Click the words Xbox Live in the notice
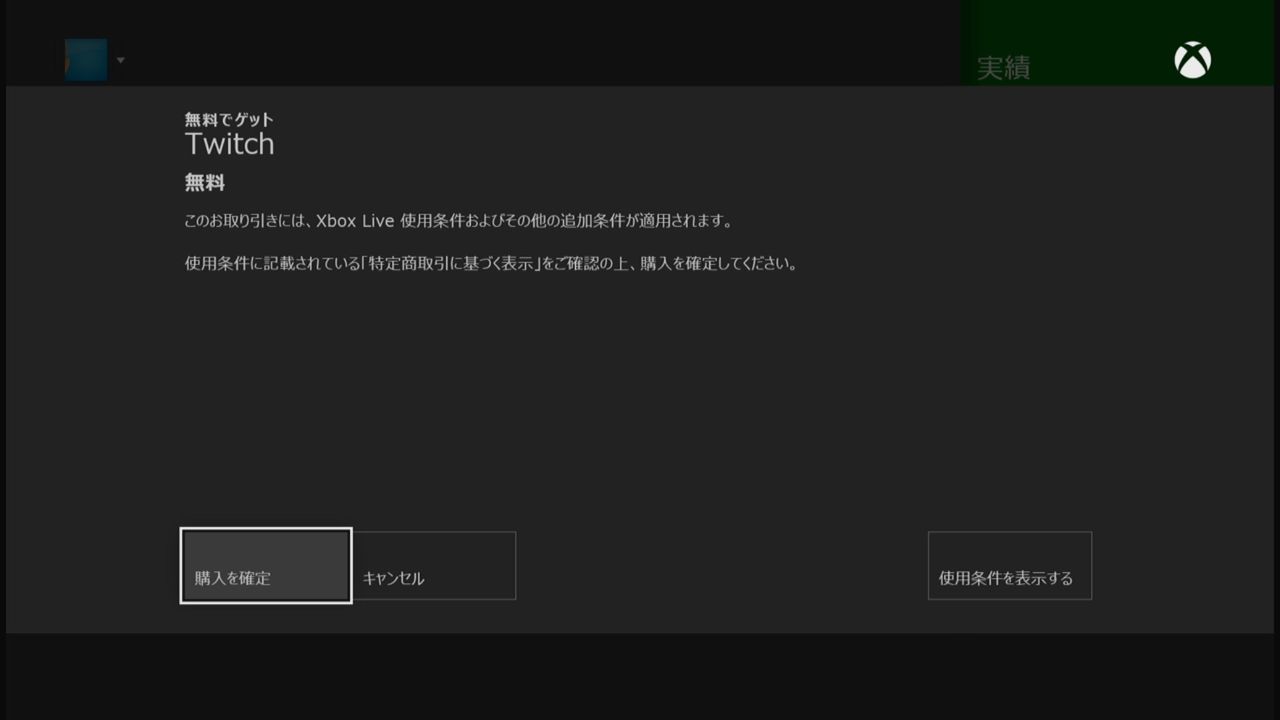The width and height of the screenshot is (1280, 720). point(355,220)
